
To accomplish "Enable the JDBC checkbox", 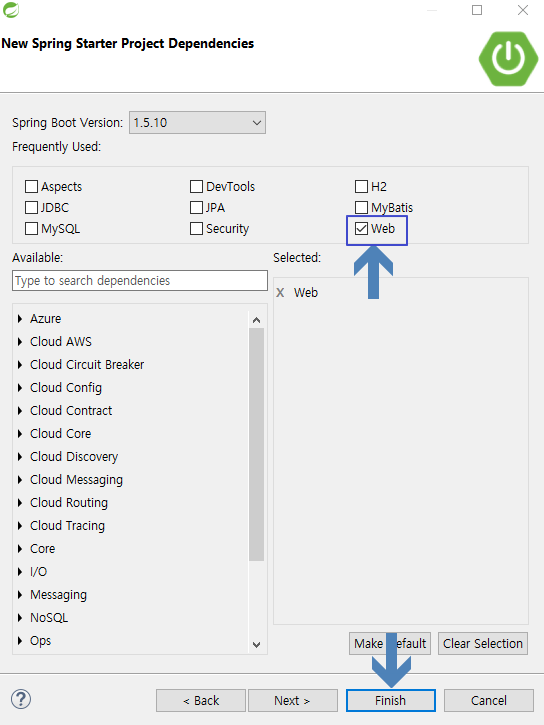I will pyautogui.click(x=31, y=208).
